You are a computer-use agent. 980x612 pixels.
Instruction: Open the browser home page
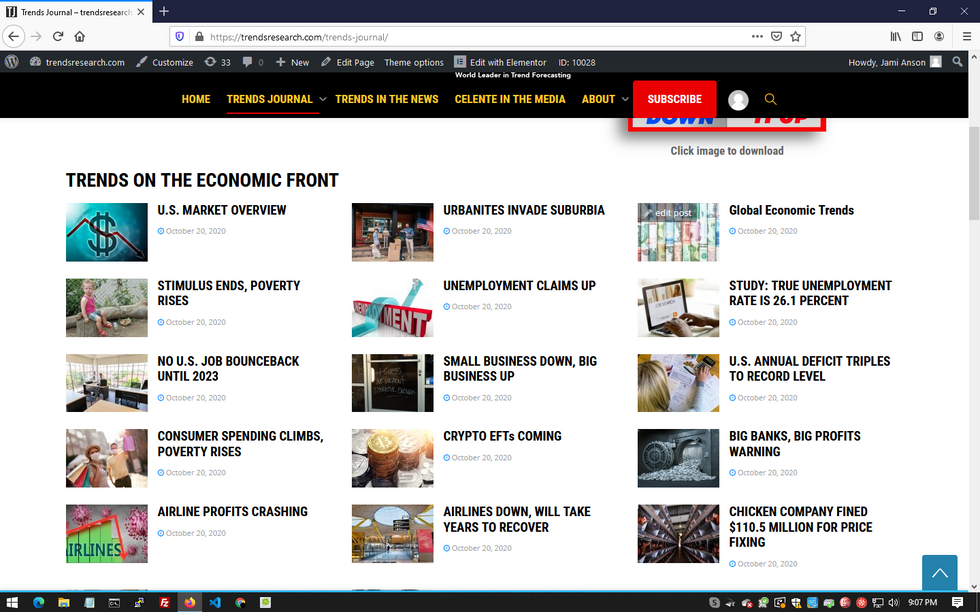(79, 36)
